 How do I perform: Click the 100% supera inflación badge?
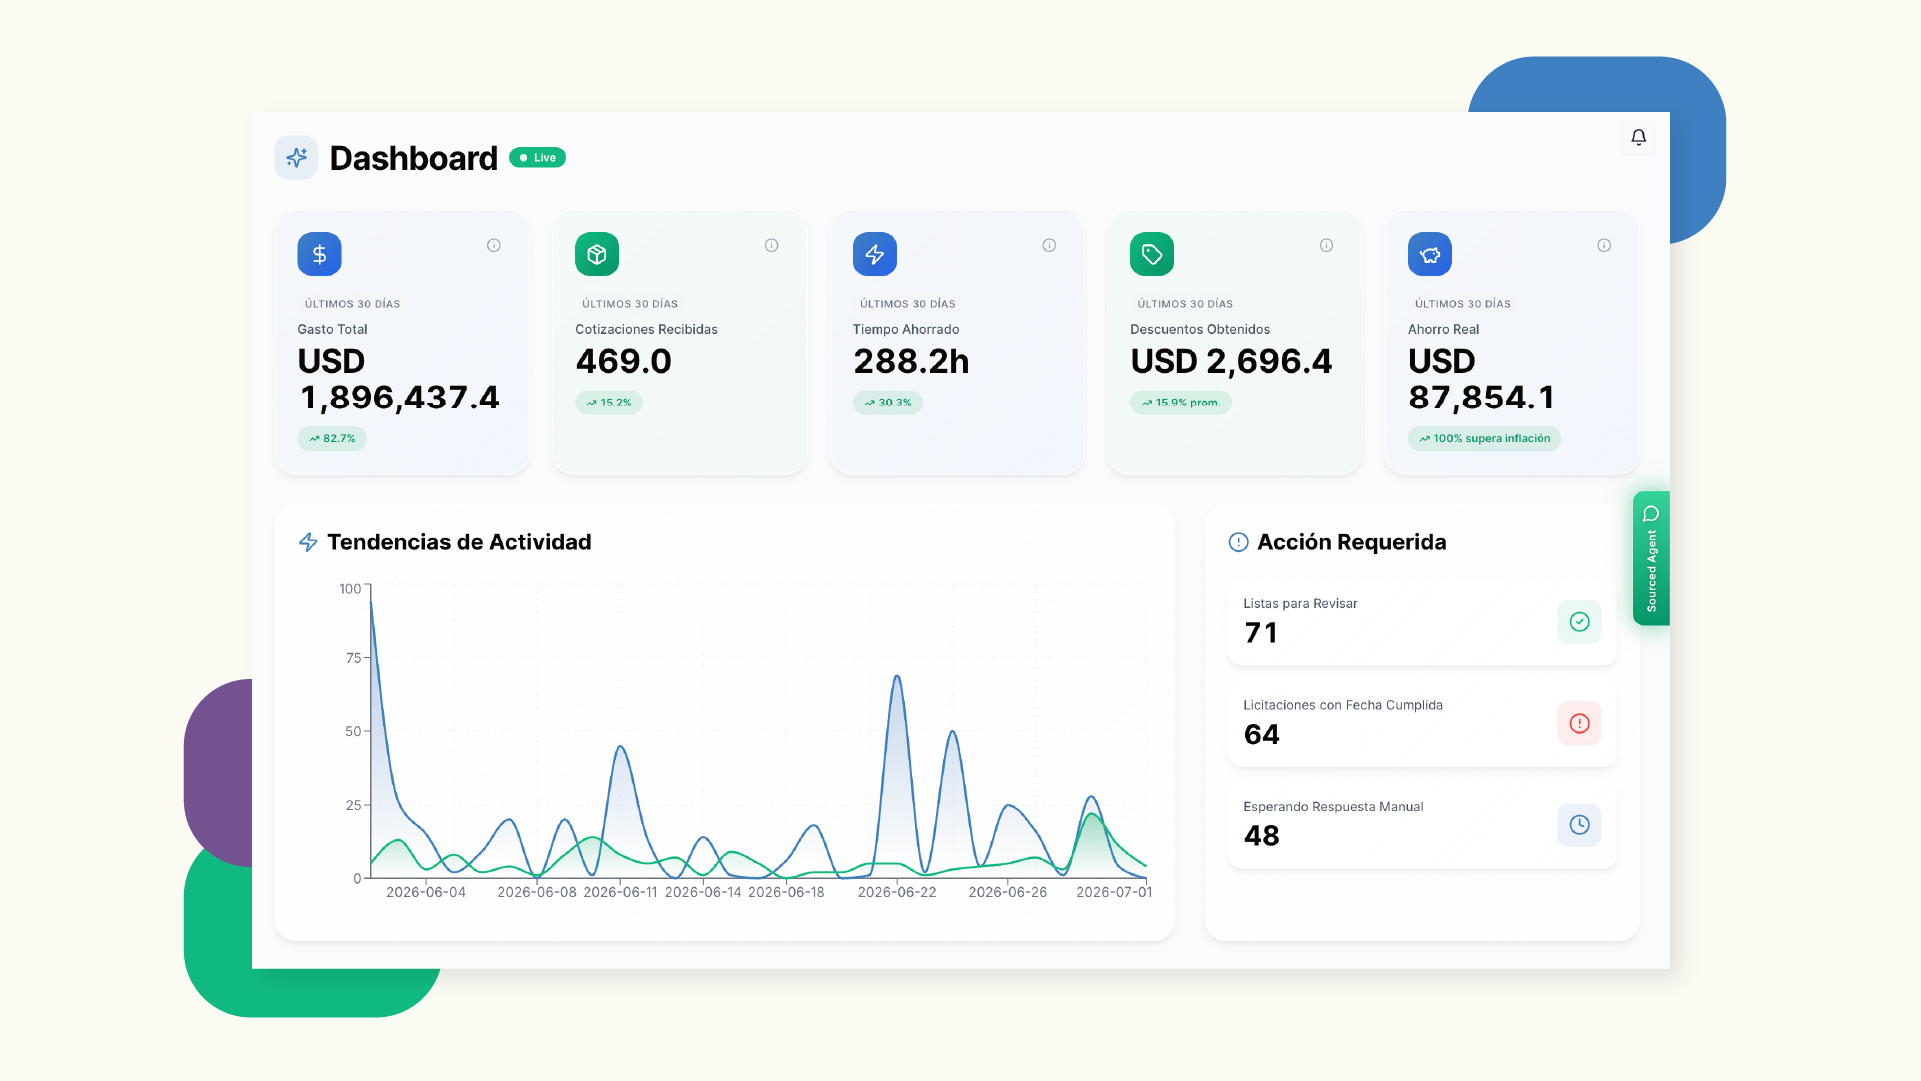click(x=1484, y=439)
